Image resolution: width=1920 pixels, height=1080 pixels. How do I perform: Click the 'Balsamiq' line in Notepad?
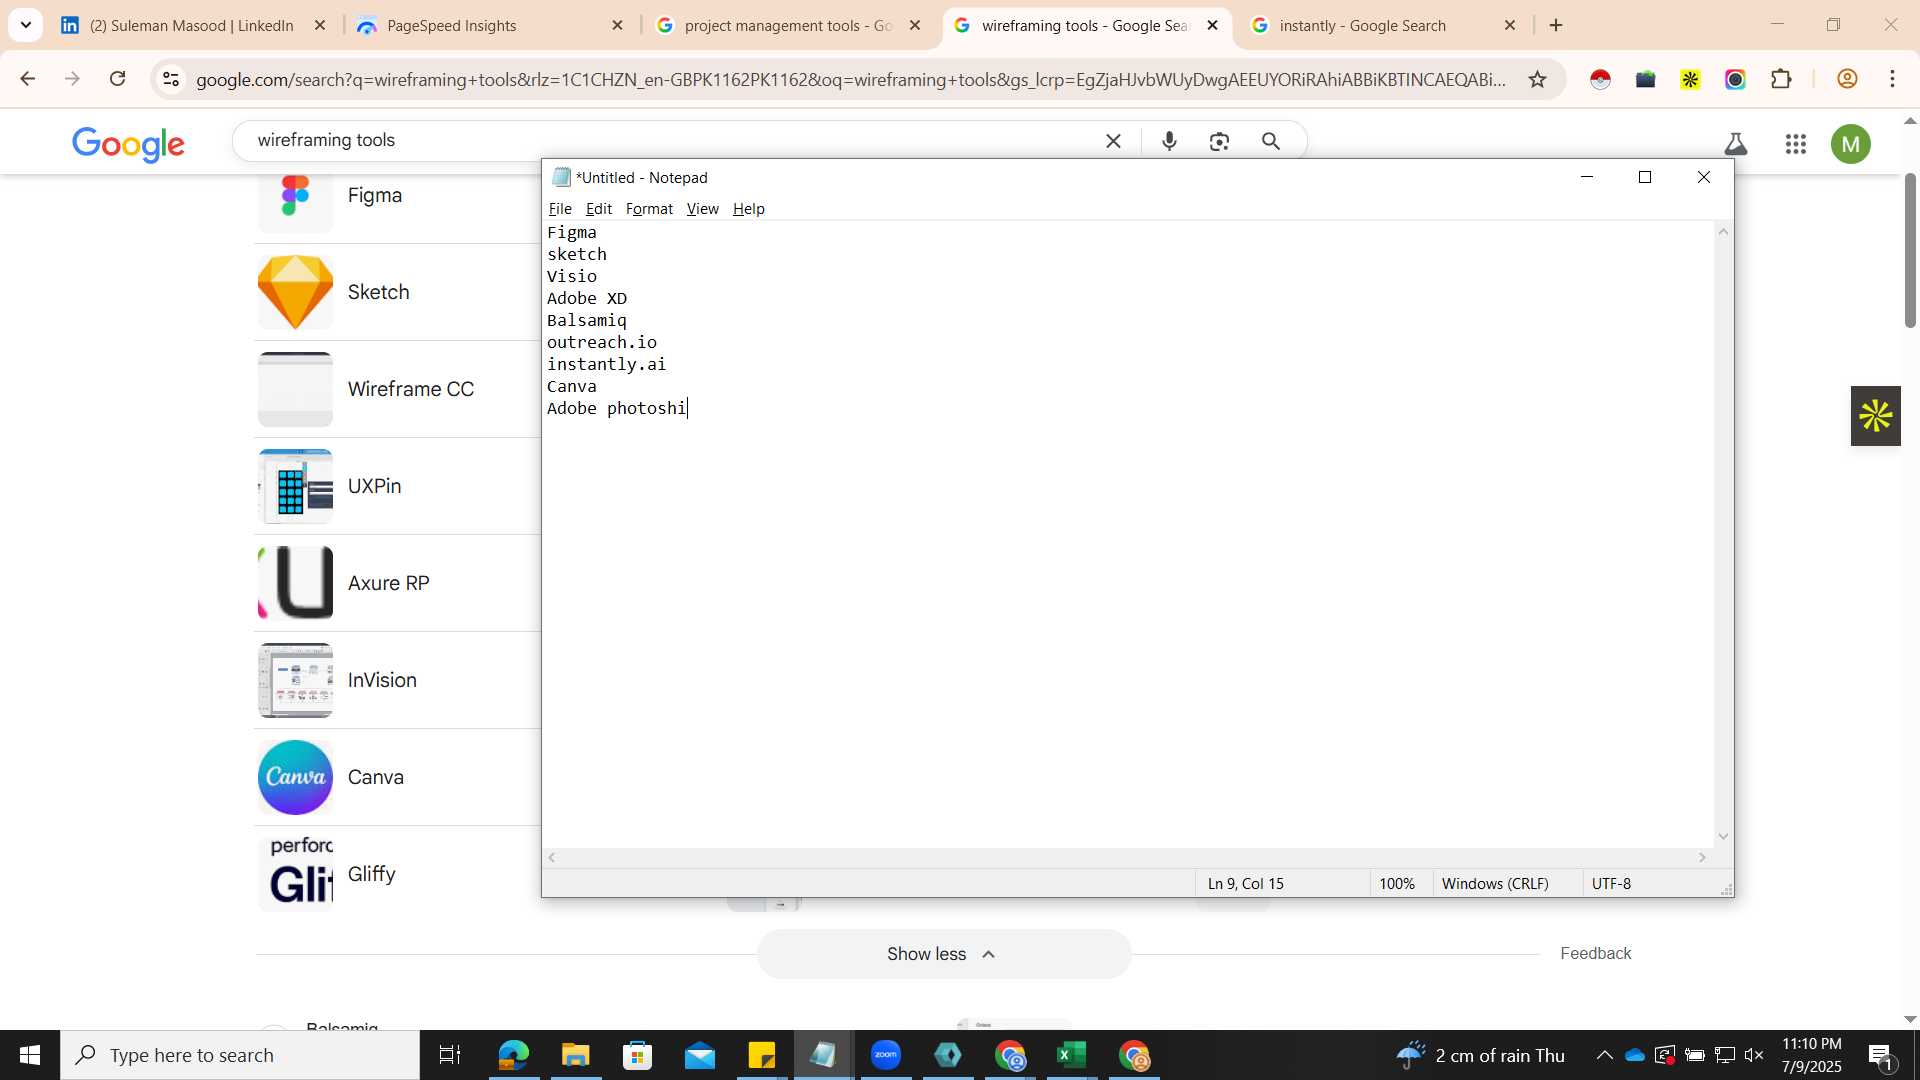click(586, 320)
